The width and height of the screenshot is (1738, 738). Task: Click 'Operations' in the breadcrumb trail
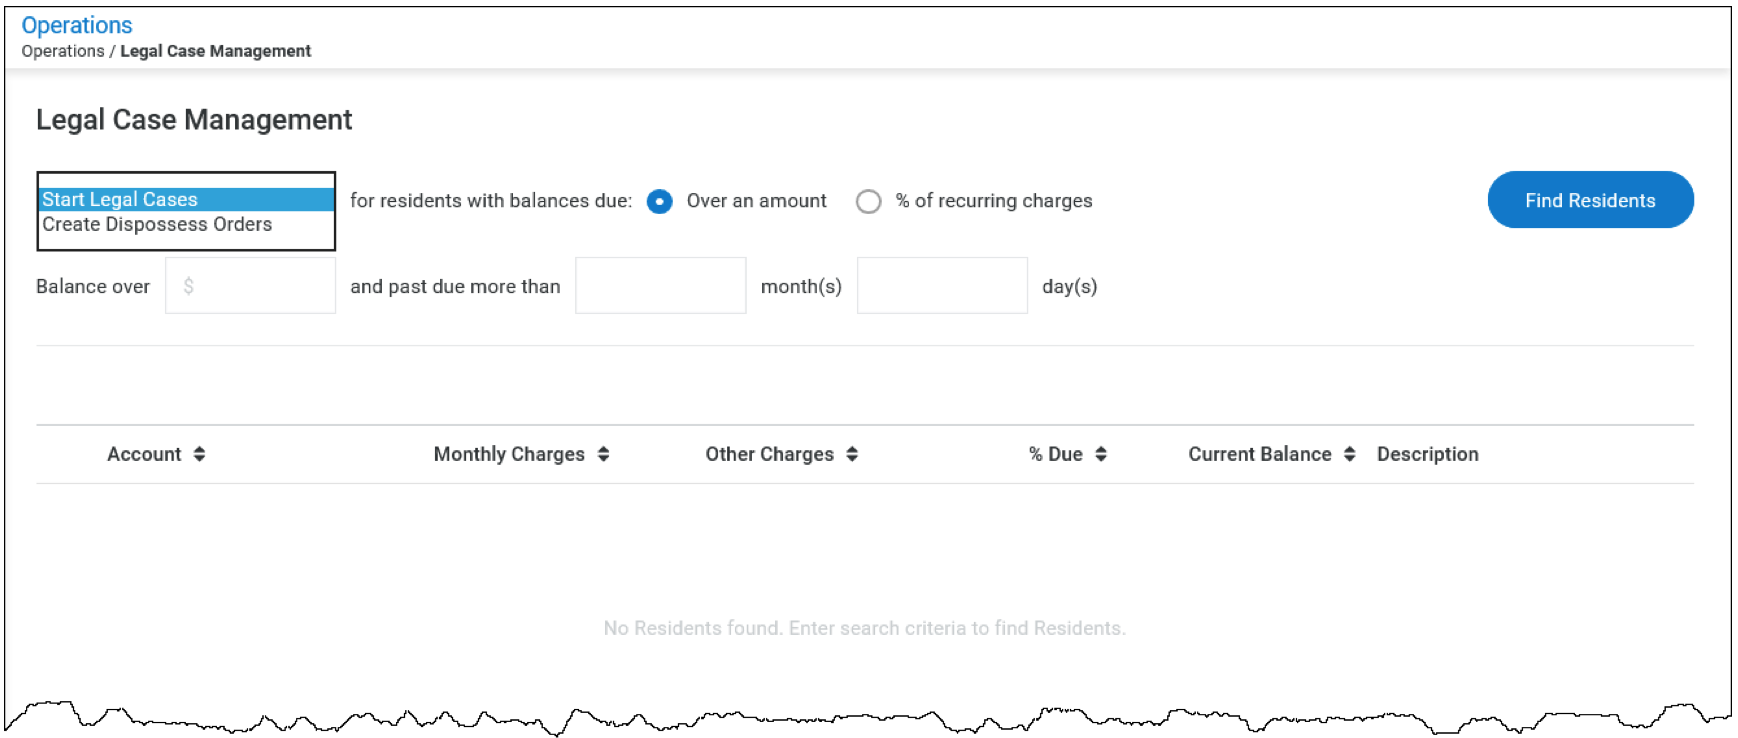(x=63, y=51)
